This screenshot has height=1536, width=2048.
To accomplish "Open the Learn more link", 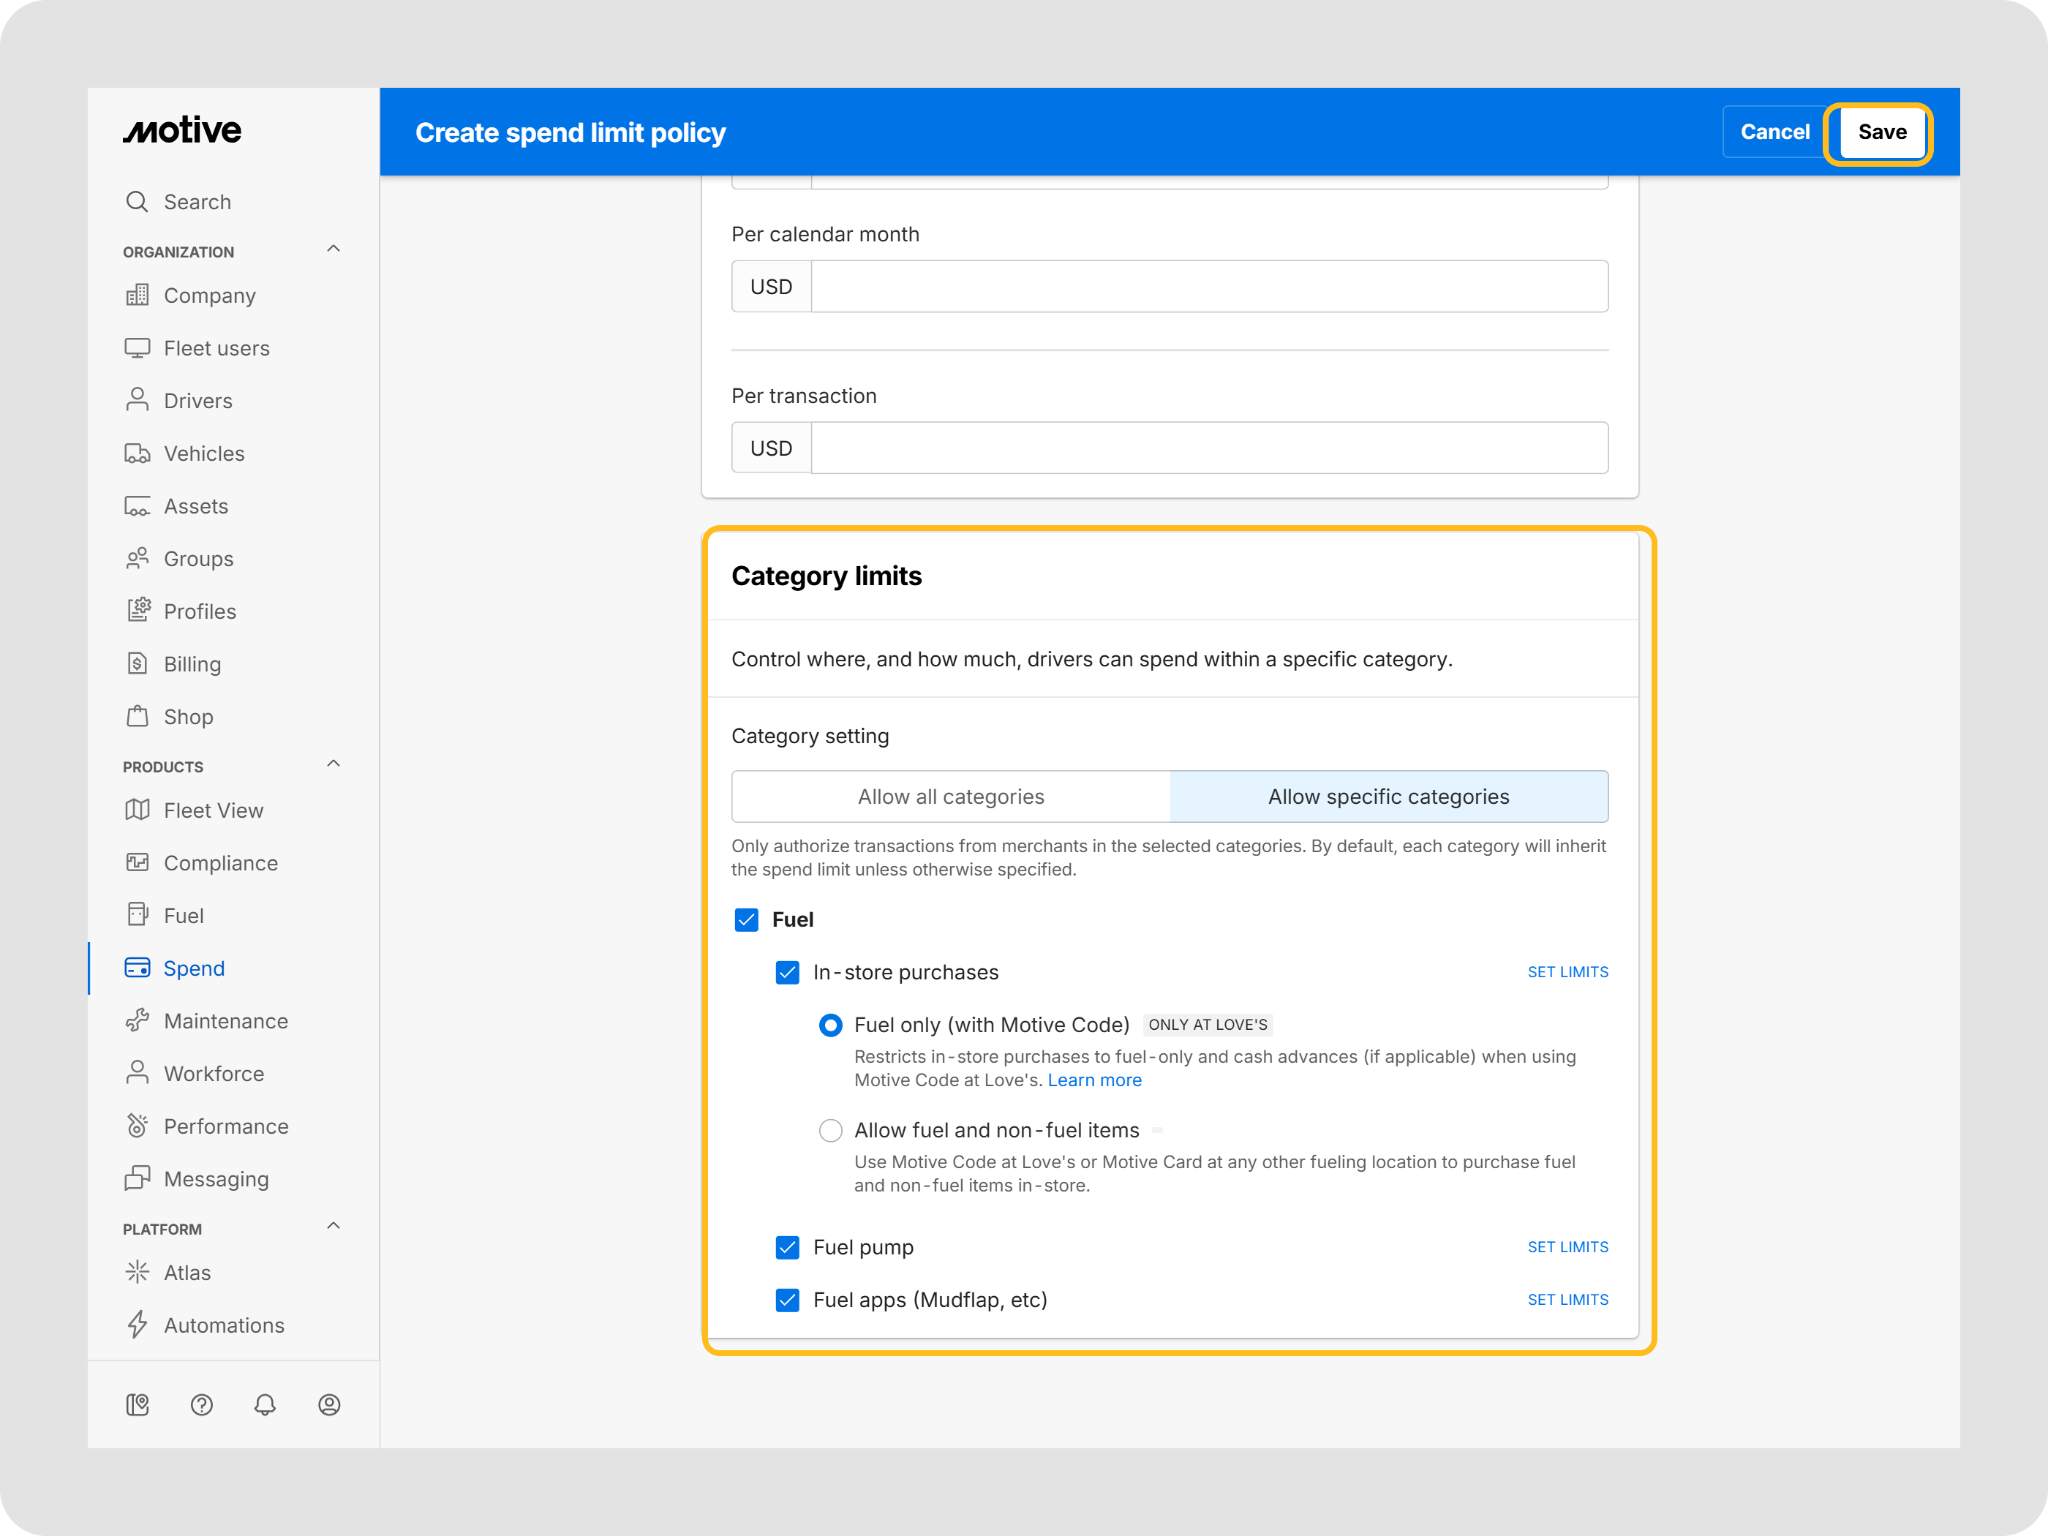I will 1094,1080.
